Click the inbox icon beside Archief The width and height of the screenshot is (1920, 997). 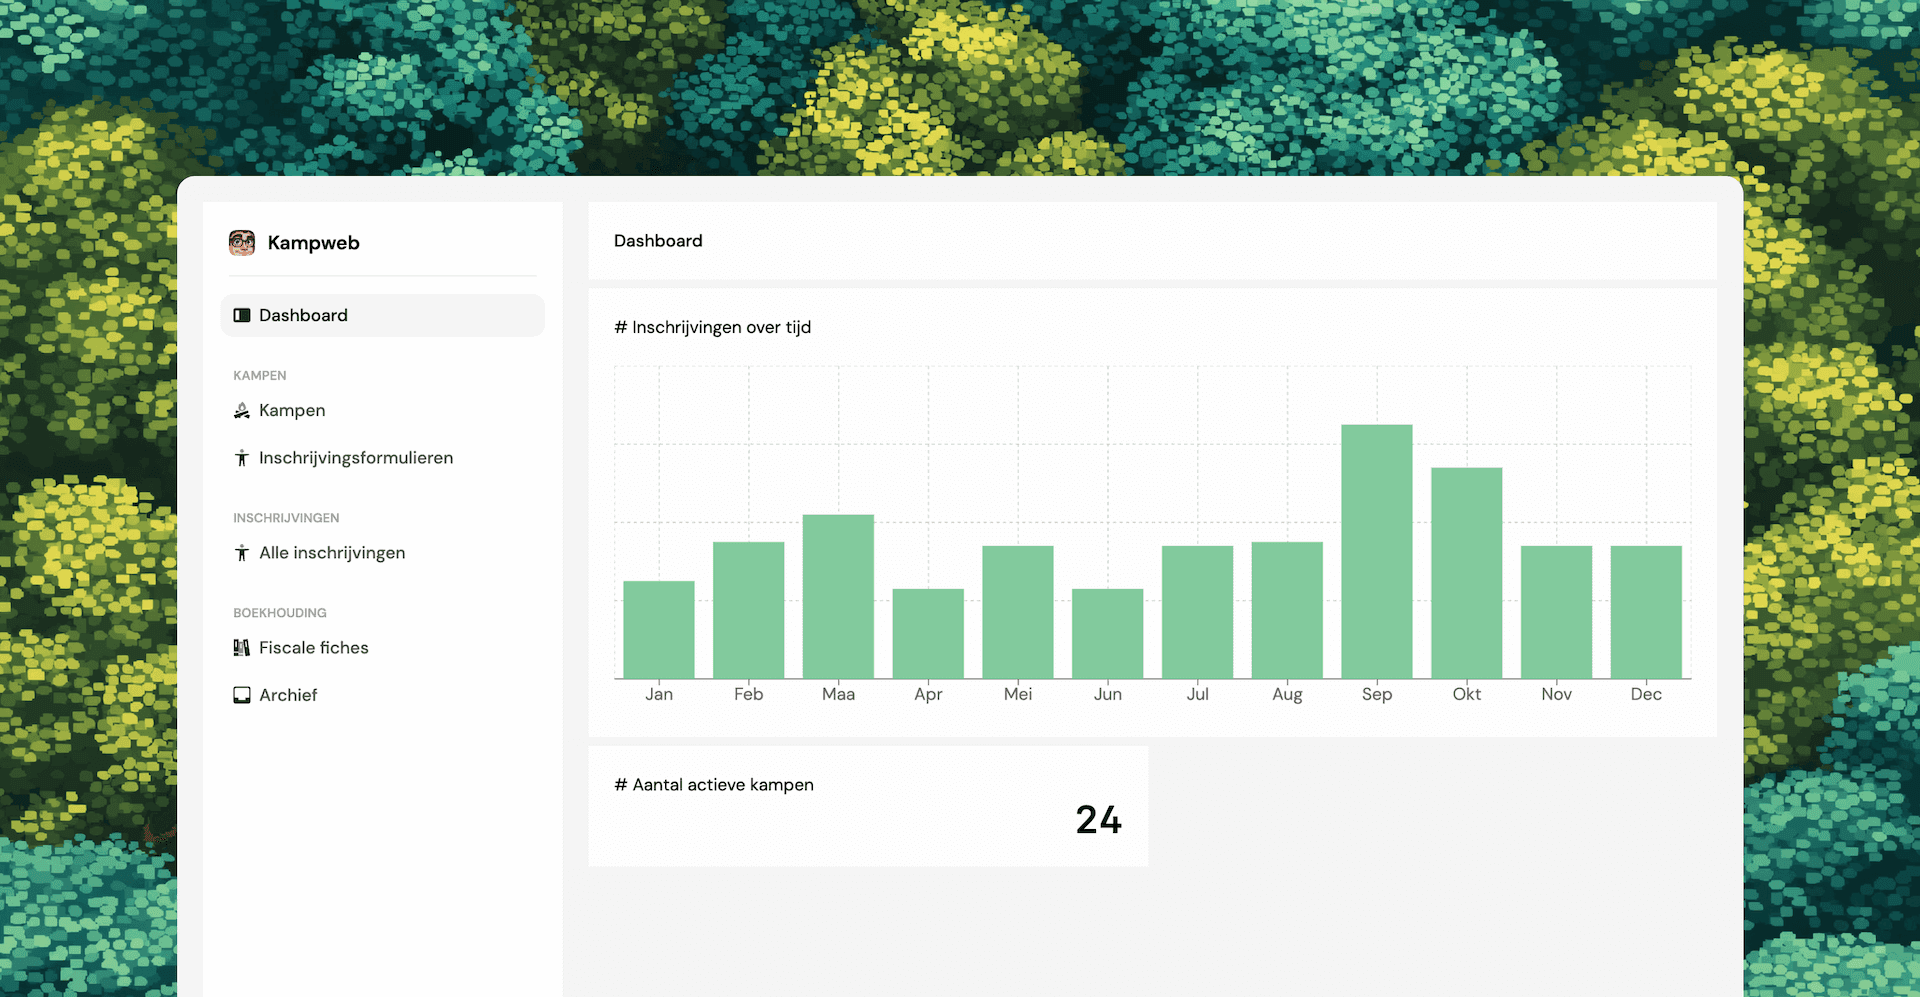(x=242, y=695)
